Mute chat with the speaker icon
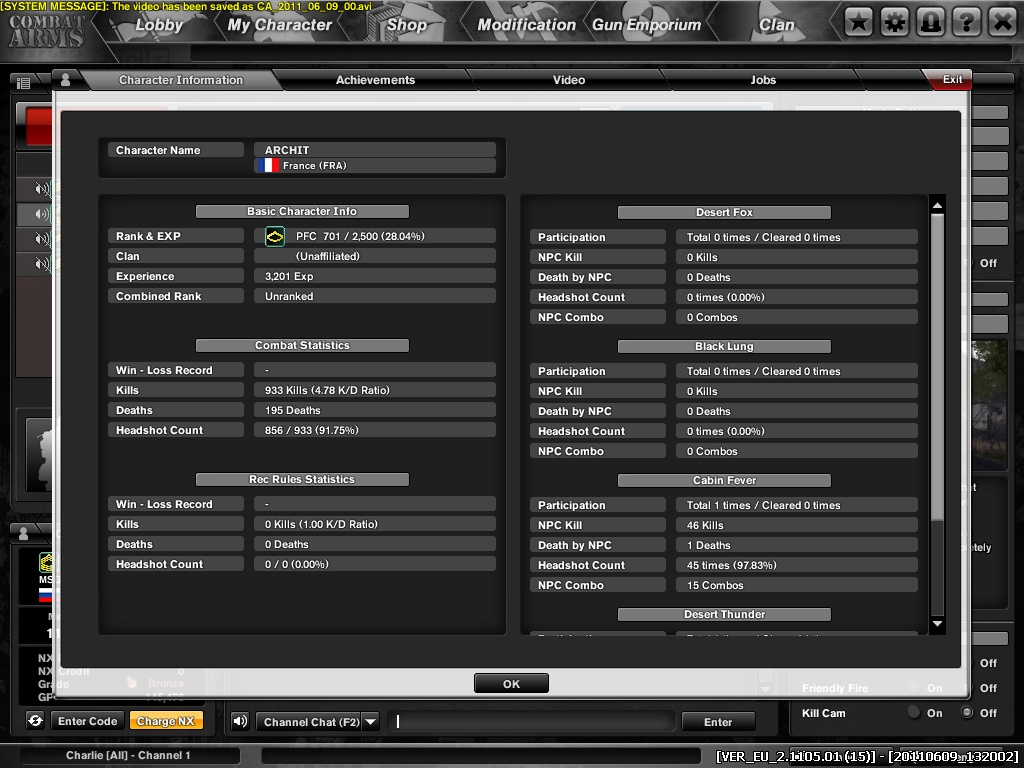The image size is (1024, 768). pyautogui.click(x=240, y=721)
